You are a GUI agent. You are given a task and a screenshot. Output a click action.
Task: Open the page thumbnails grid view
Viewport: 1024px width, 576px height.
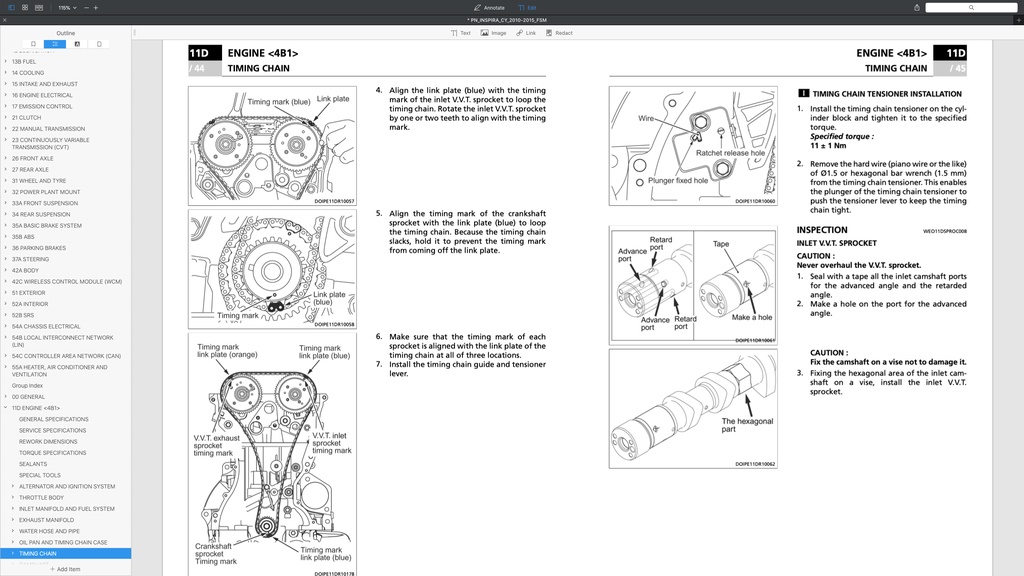25,8
